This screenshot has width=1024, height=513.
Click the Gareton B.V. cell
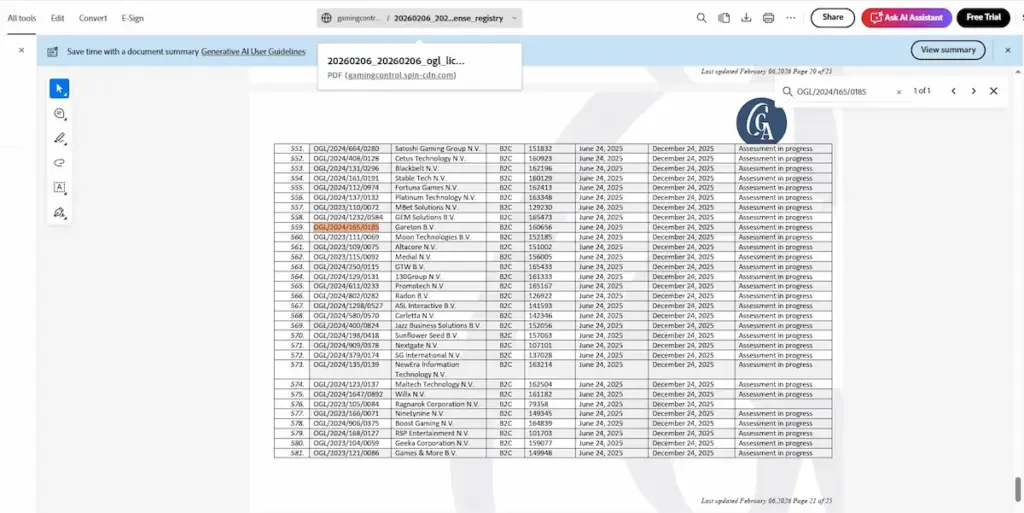438,227
